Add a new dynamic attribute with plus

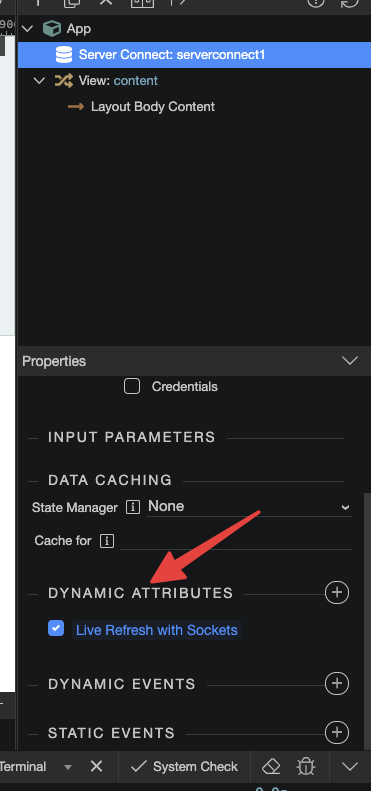click(337, 592)
